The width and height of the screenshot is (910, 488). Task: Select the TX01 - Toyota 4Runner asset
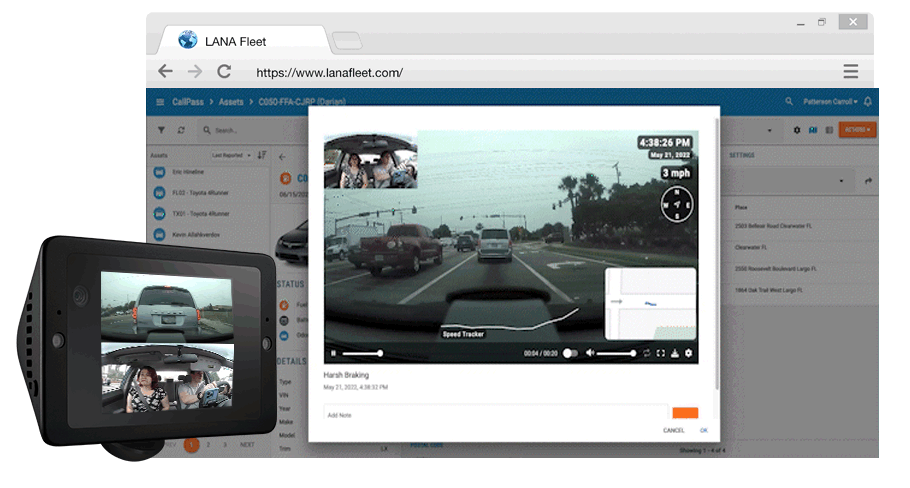(210, 214)
